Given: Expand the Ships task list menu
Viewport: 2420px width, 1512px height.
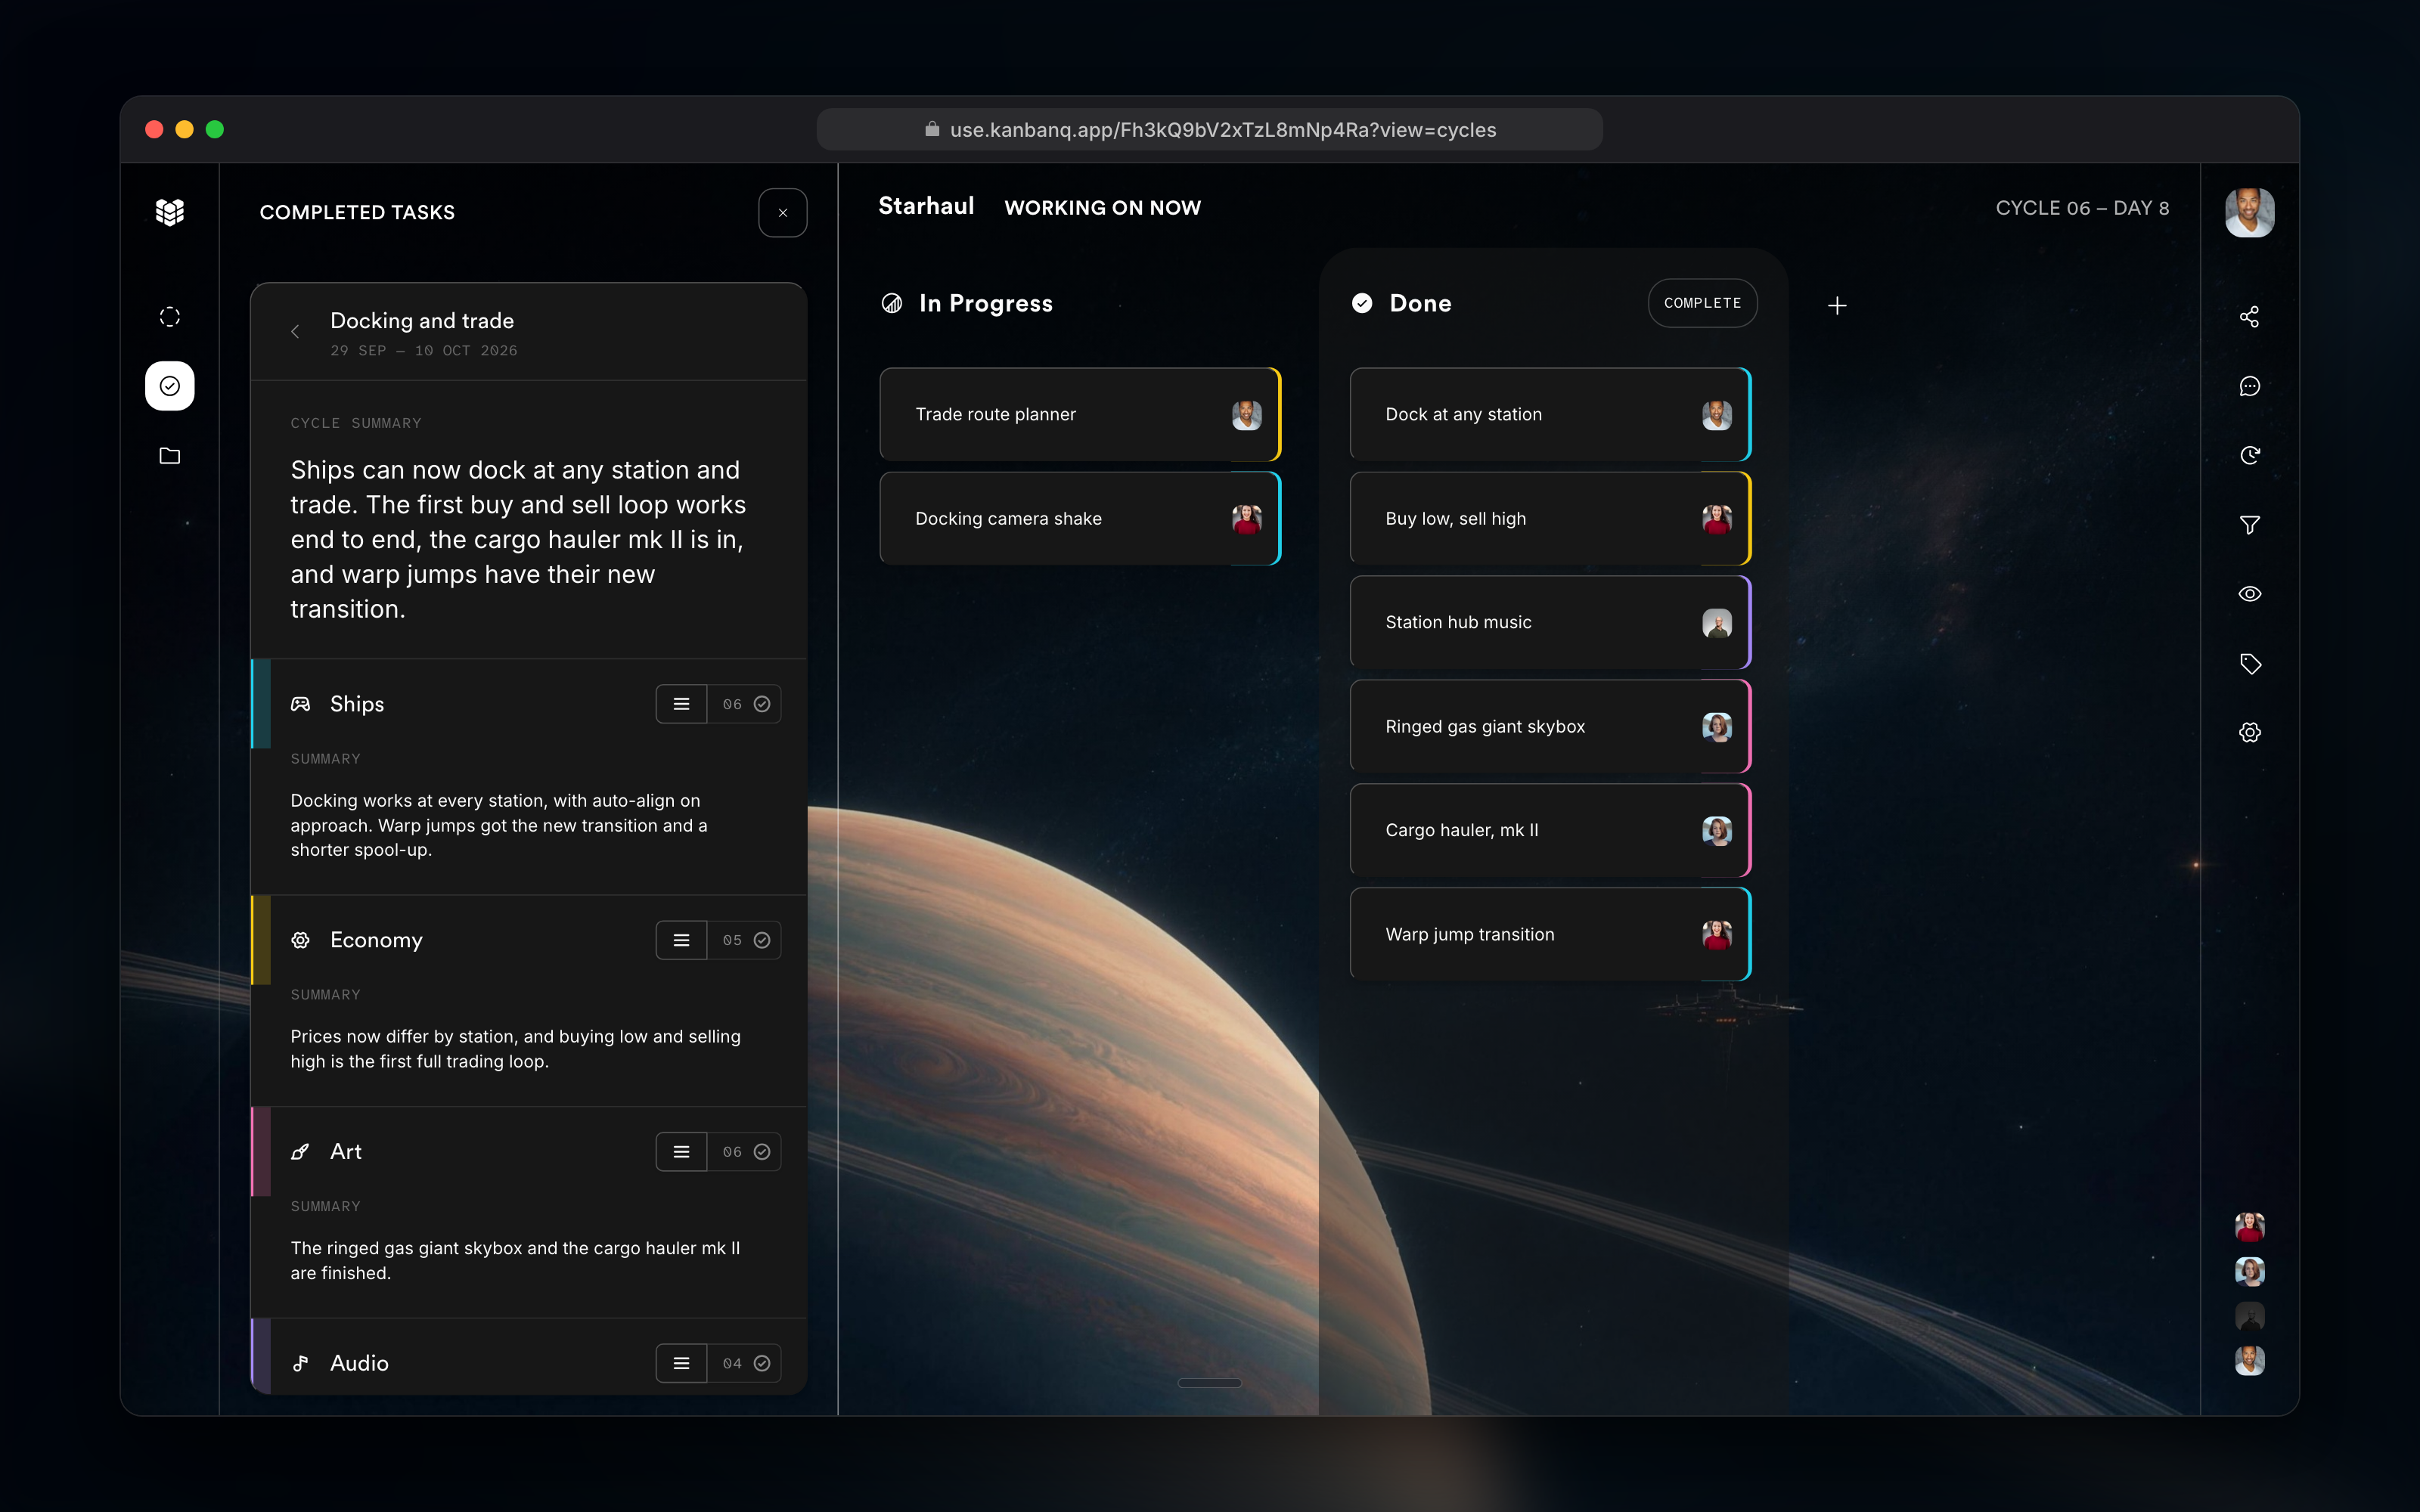Looking at the screenshot, I should point(681,704).
